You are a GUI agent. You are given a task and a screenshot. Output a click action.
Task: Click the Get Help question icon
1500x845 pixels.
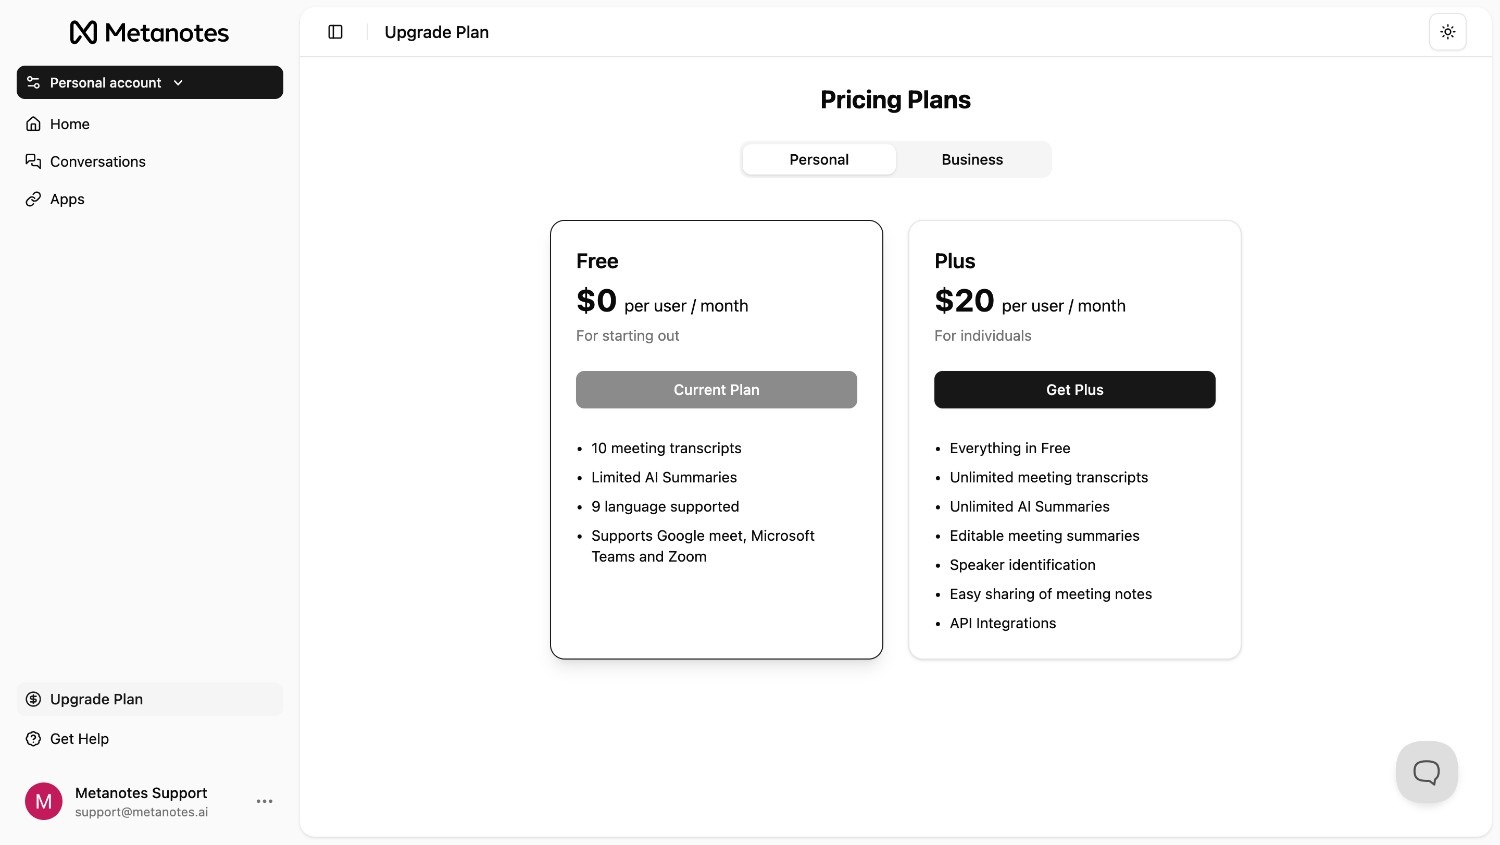click(x=33, y=739)
